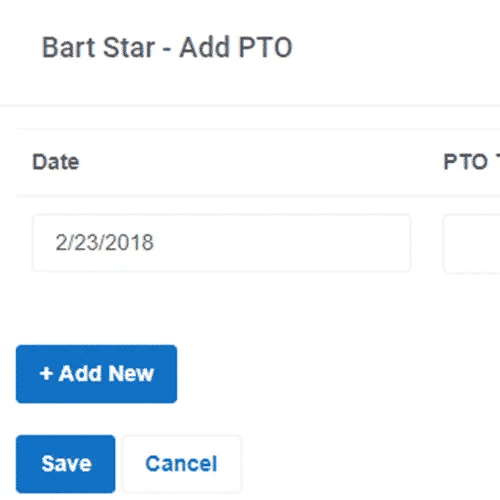500x500 pixels.
Task: Select the field under the PTO heading
Action: (472, 244)
